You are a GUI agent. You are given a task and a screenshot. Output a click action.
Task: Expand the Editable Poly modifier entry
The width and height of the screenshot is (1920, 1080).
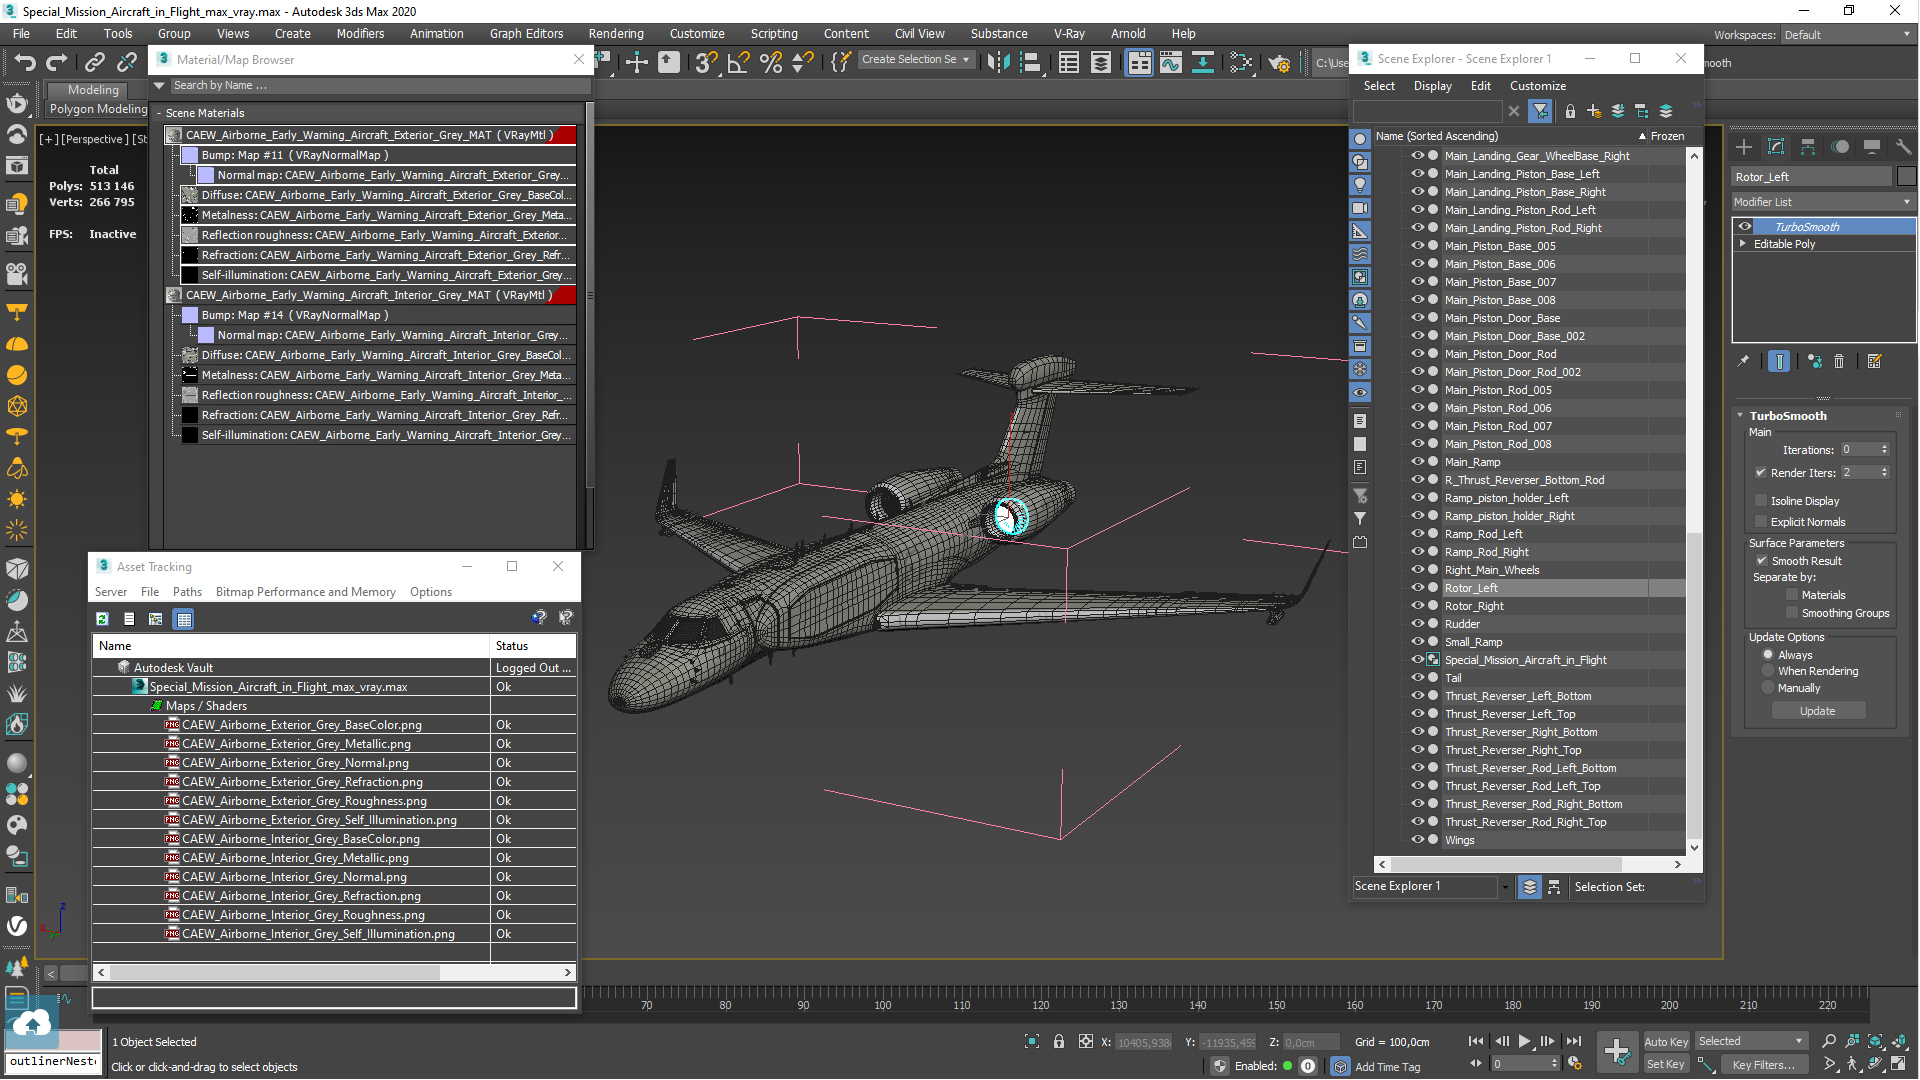point(1743,244)
